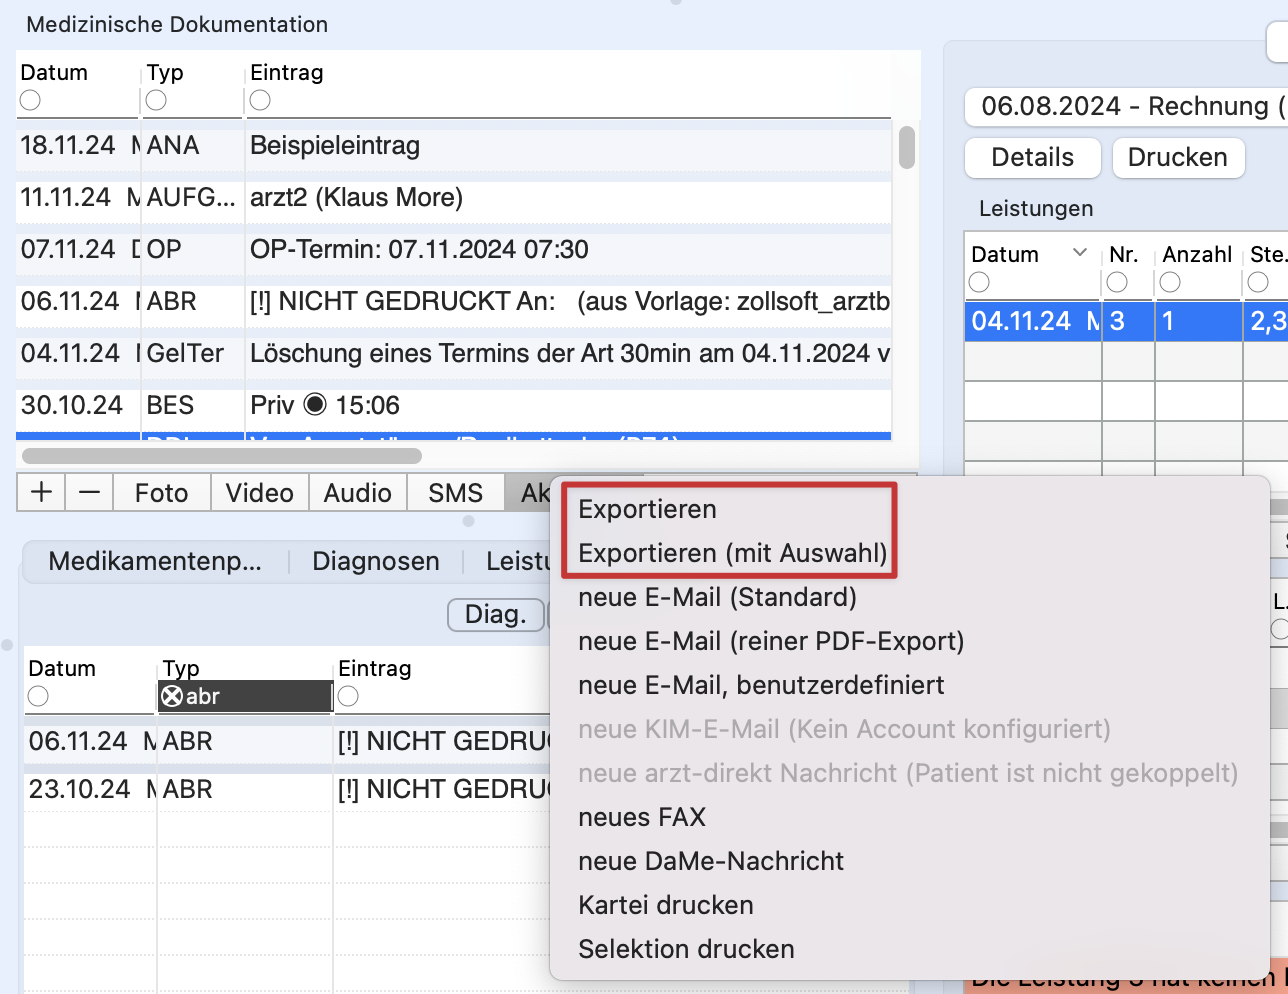
Task: Click the horizontal scrollbar under documentation table
Action: pos(222,455)
